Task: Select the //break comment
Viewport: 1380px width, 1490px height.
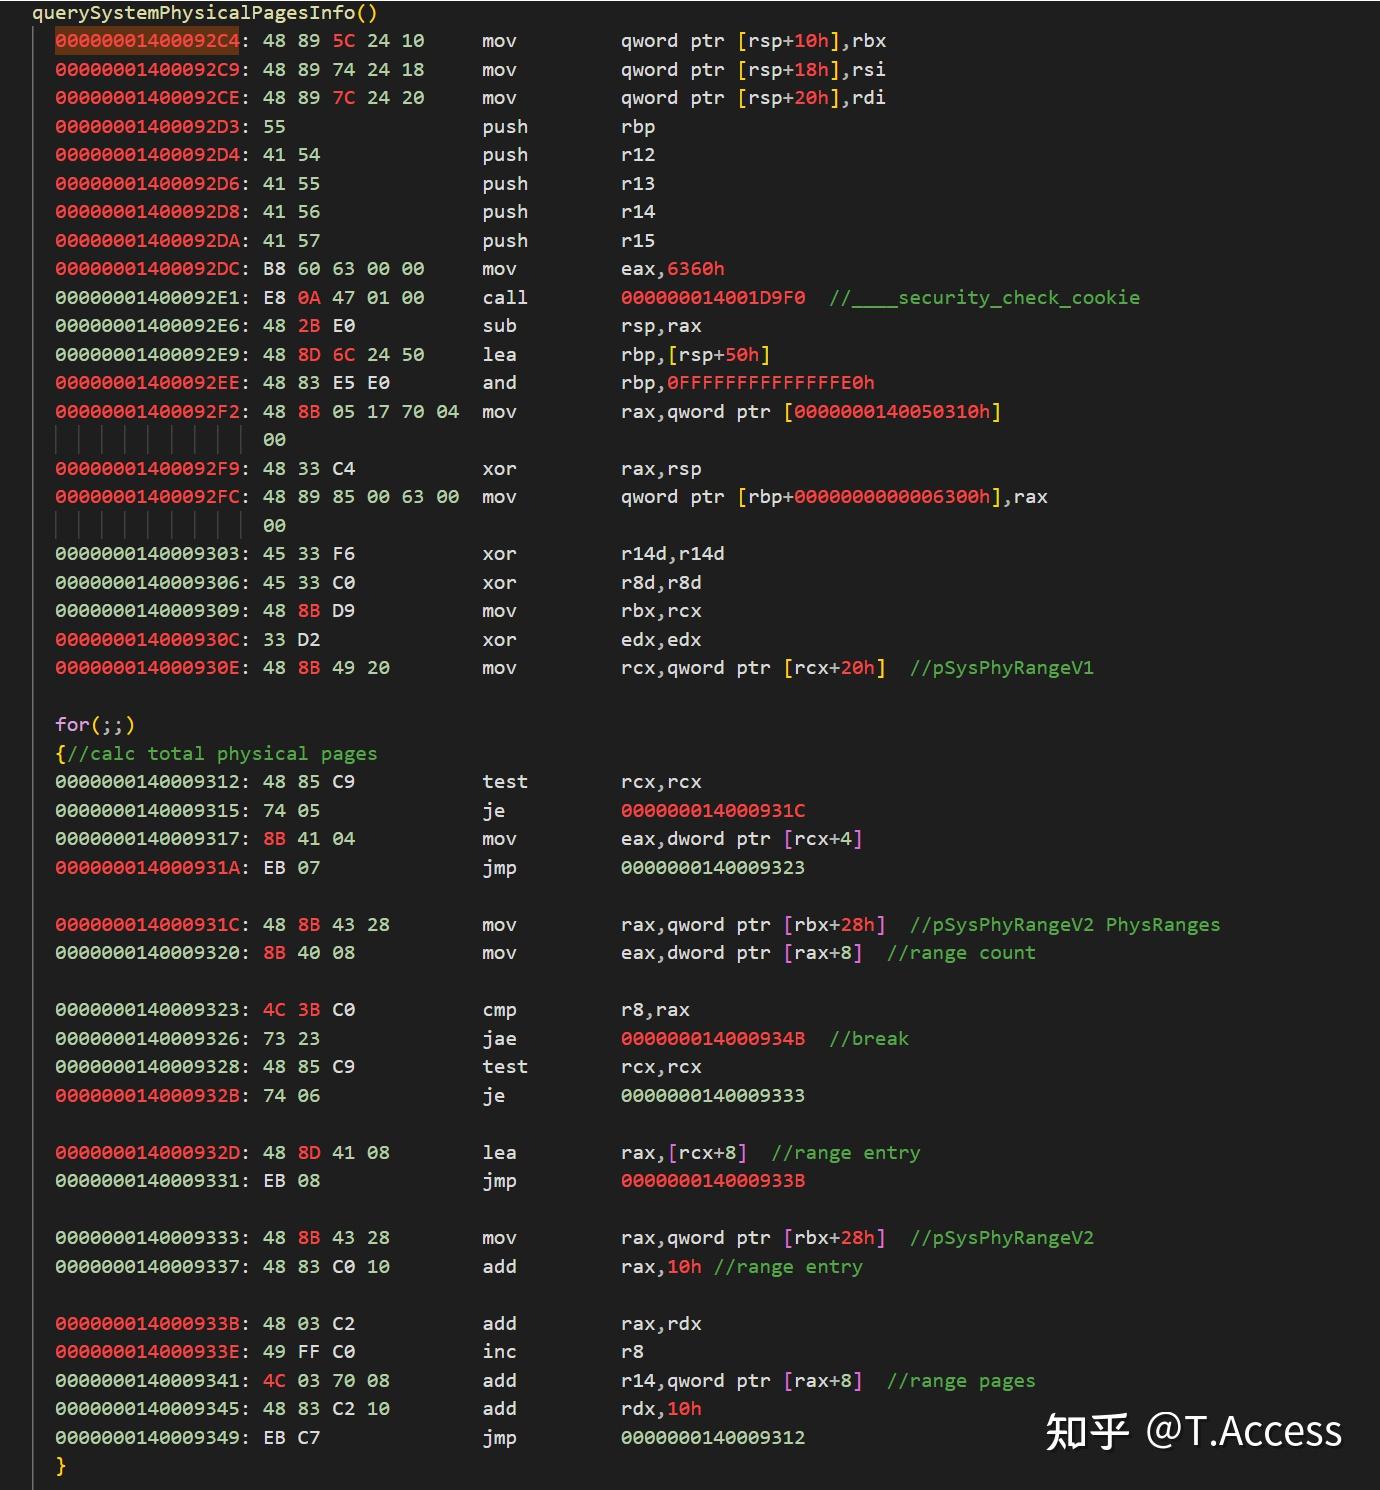Action: tap(868, 1039)
